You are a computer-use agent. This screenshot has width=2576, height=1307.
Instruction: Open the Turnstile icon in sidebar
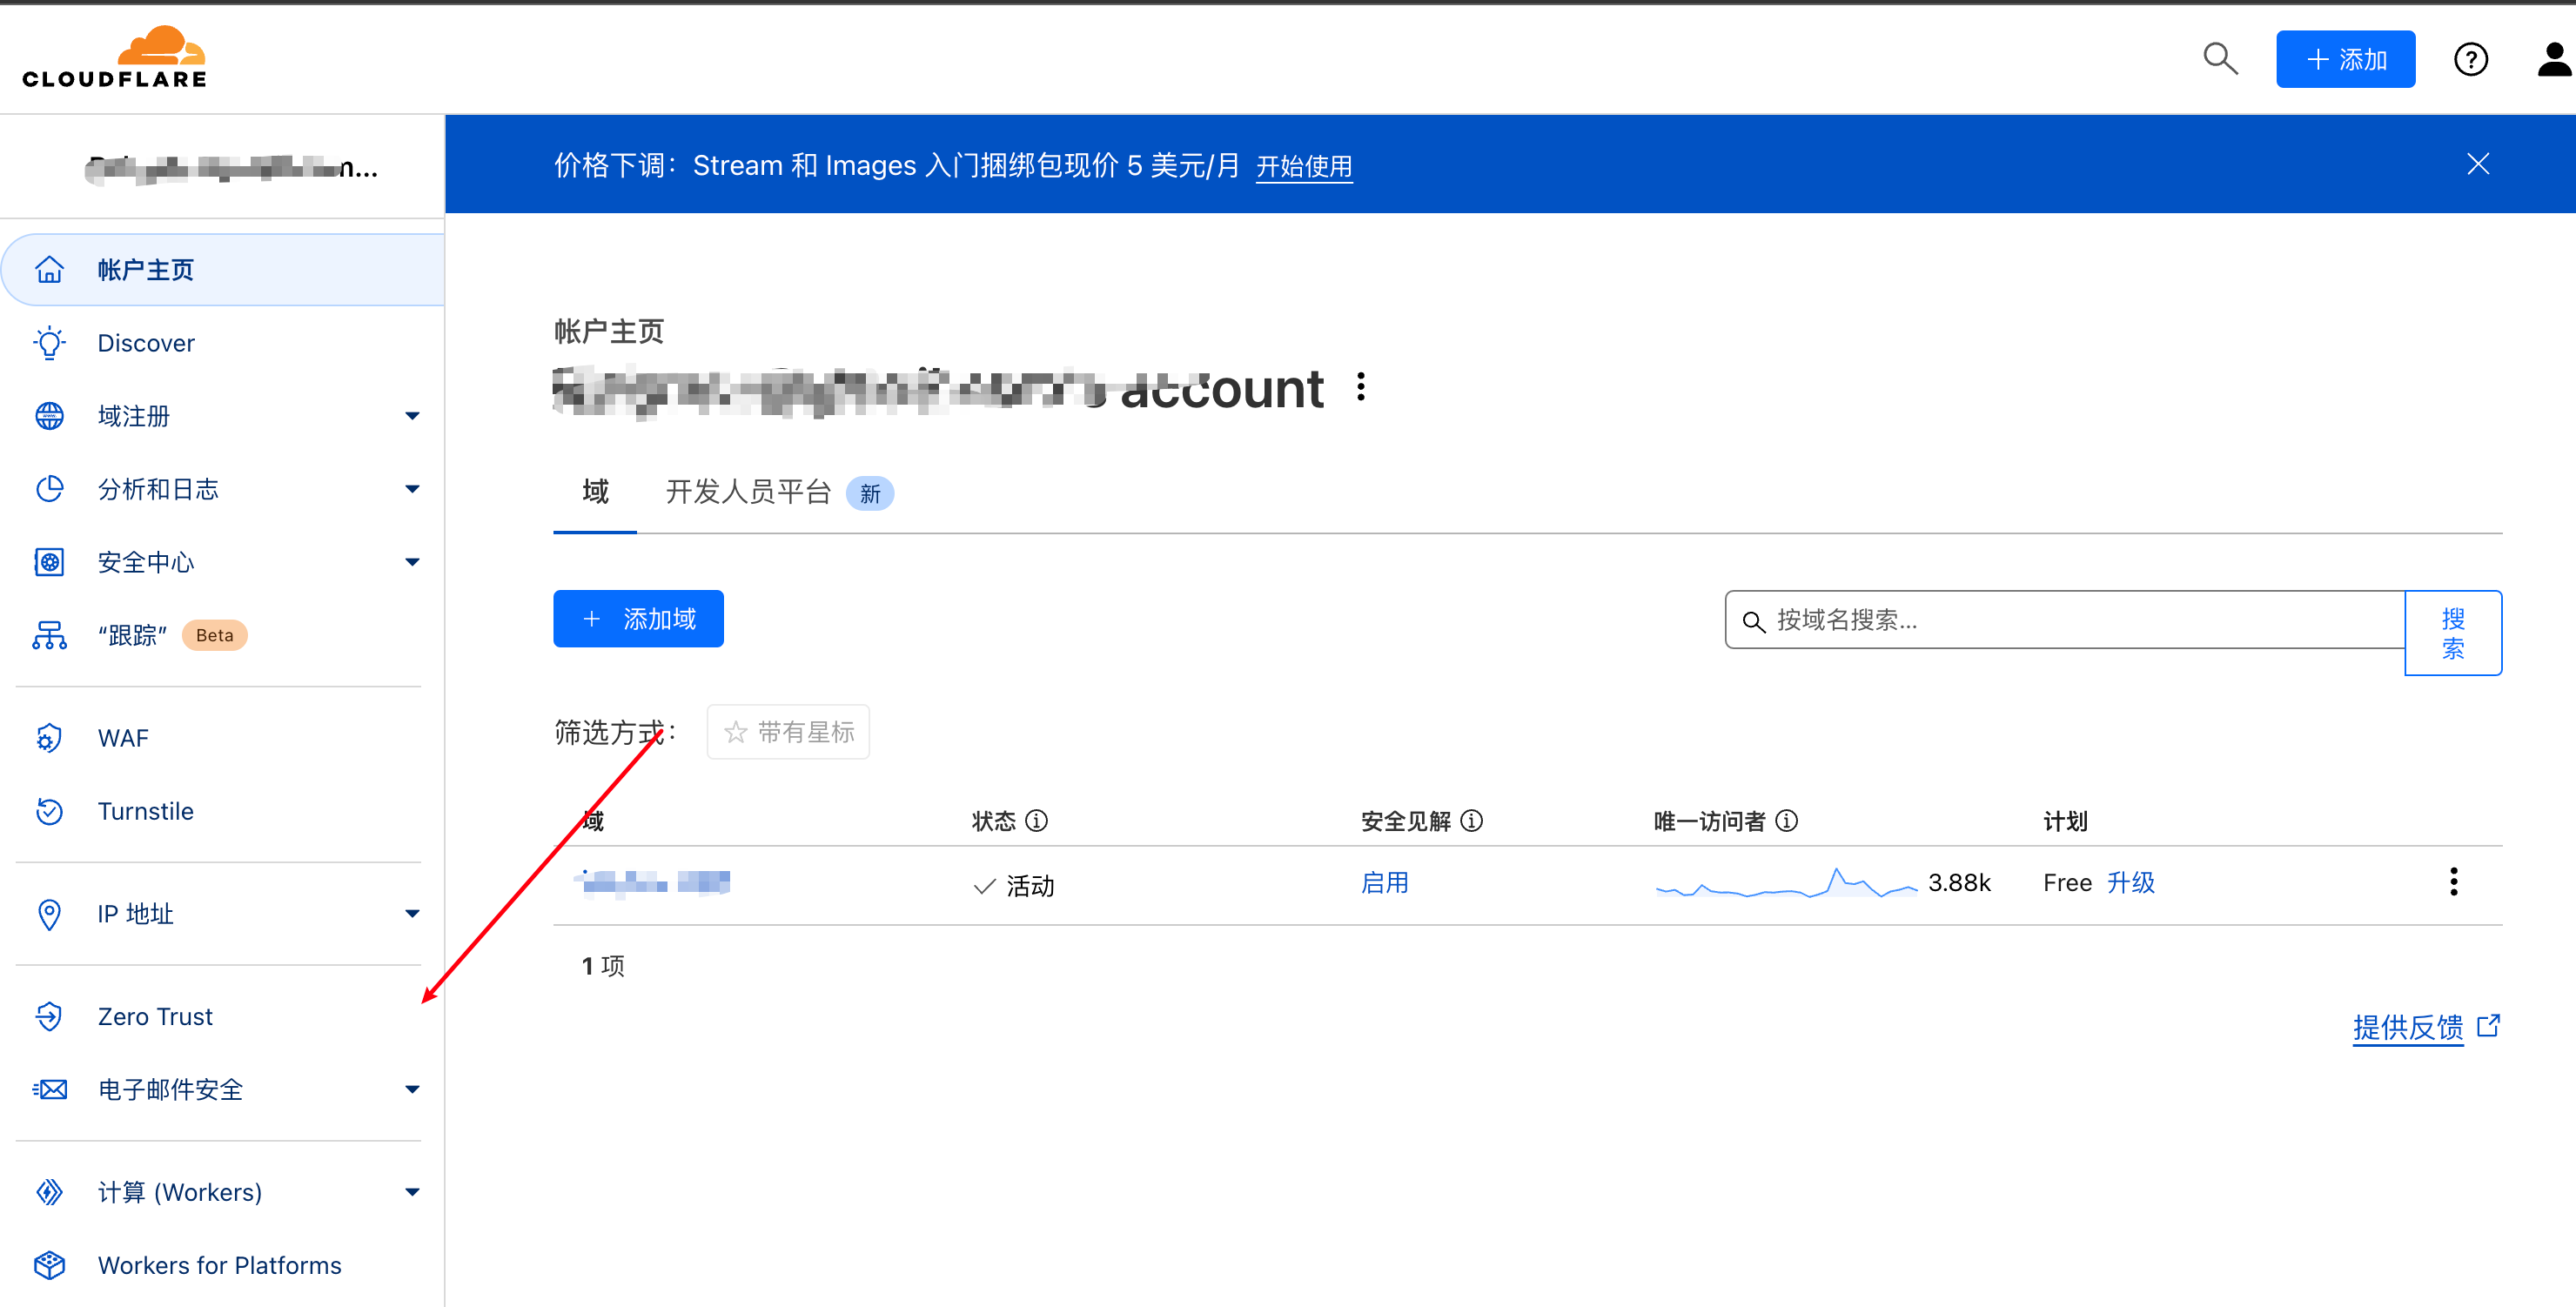[49, 811]
